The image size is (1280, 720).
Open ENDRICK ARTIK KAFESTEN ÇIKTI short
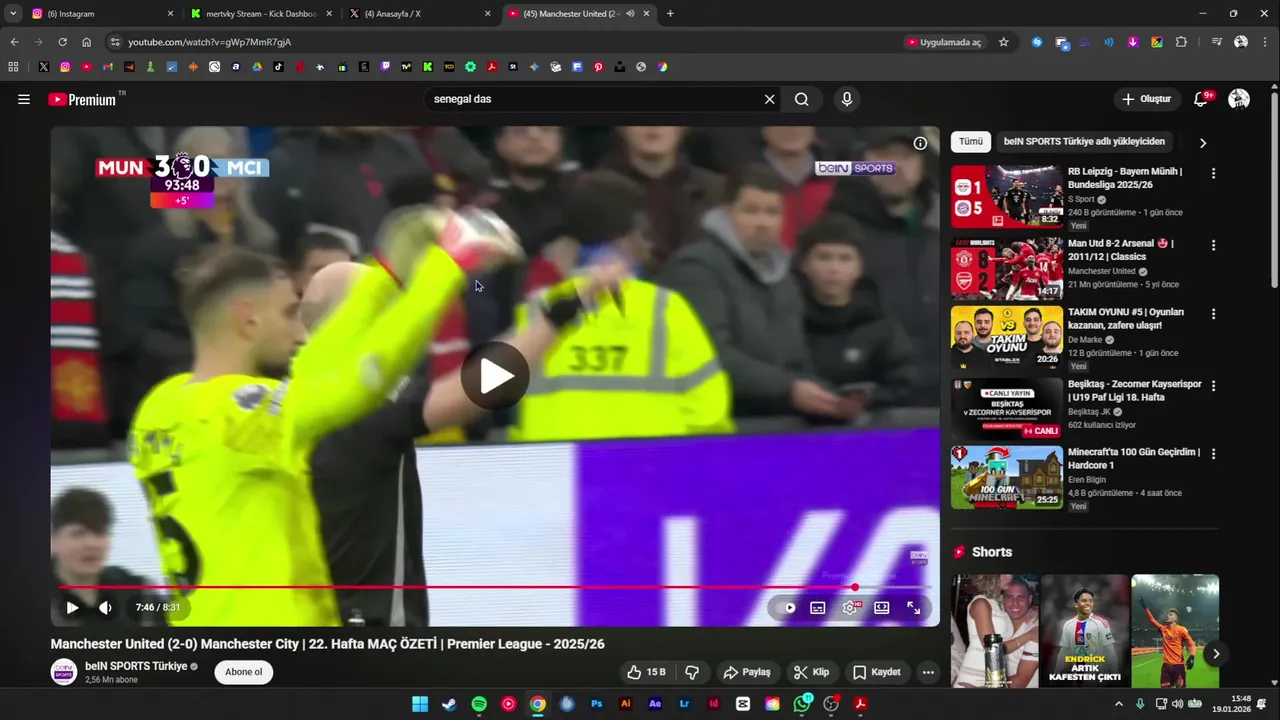(1083, 631)
